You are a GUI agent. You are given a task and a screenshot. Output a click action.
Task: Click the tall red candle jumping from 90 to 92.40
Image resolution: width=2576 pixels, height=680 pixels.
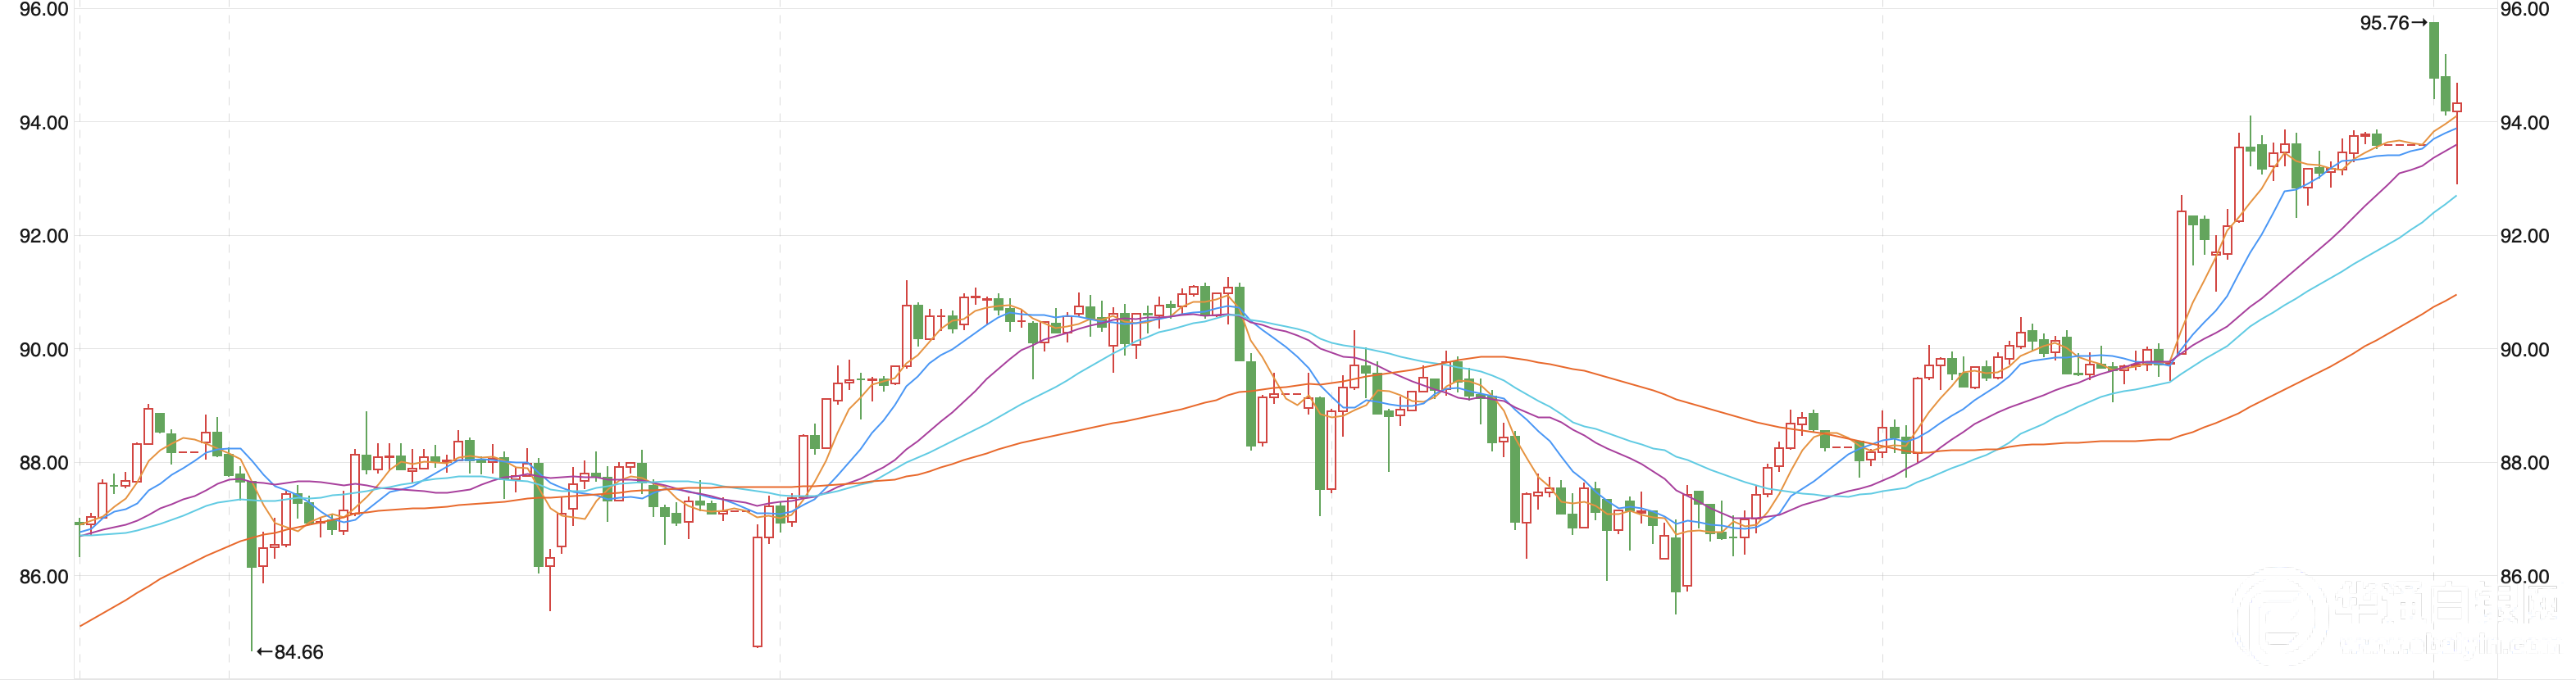point(2181,282)
